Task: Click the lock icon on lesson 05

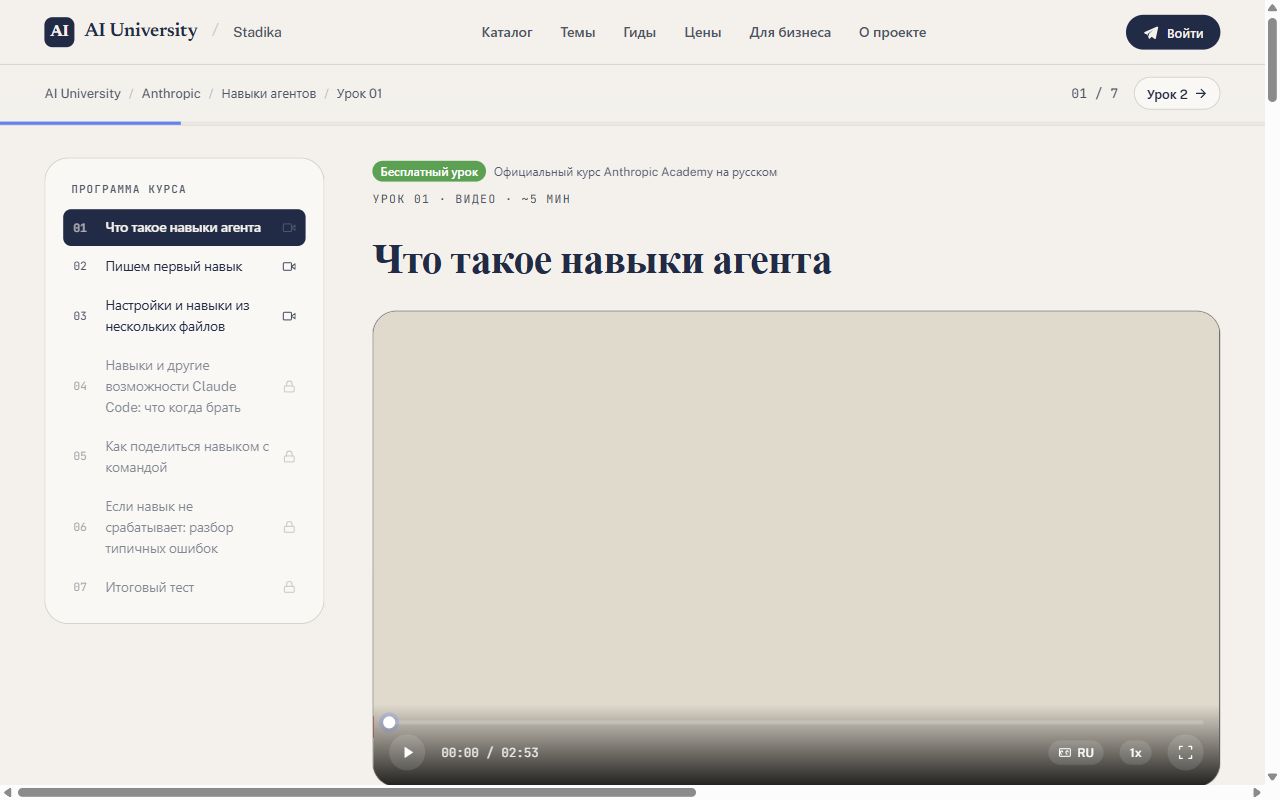Action: (289, 456)
